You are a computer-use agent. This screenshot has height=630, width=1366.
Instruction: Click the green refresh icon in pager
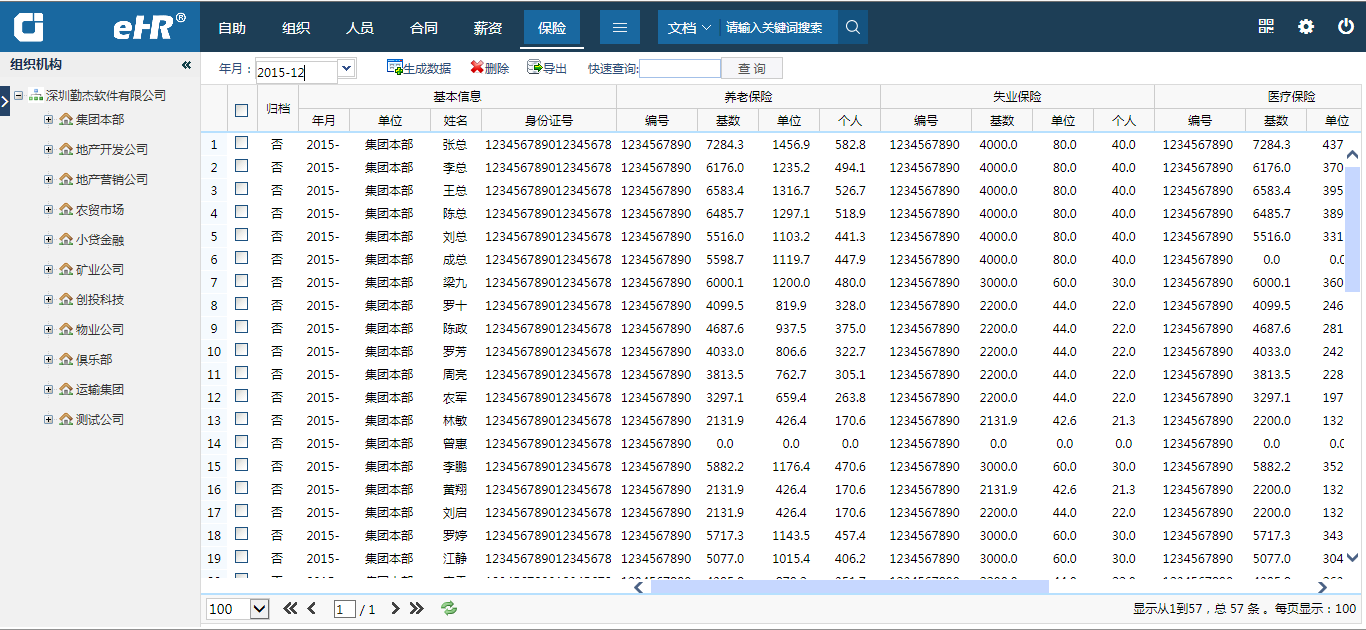449,608
